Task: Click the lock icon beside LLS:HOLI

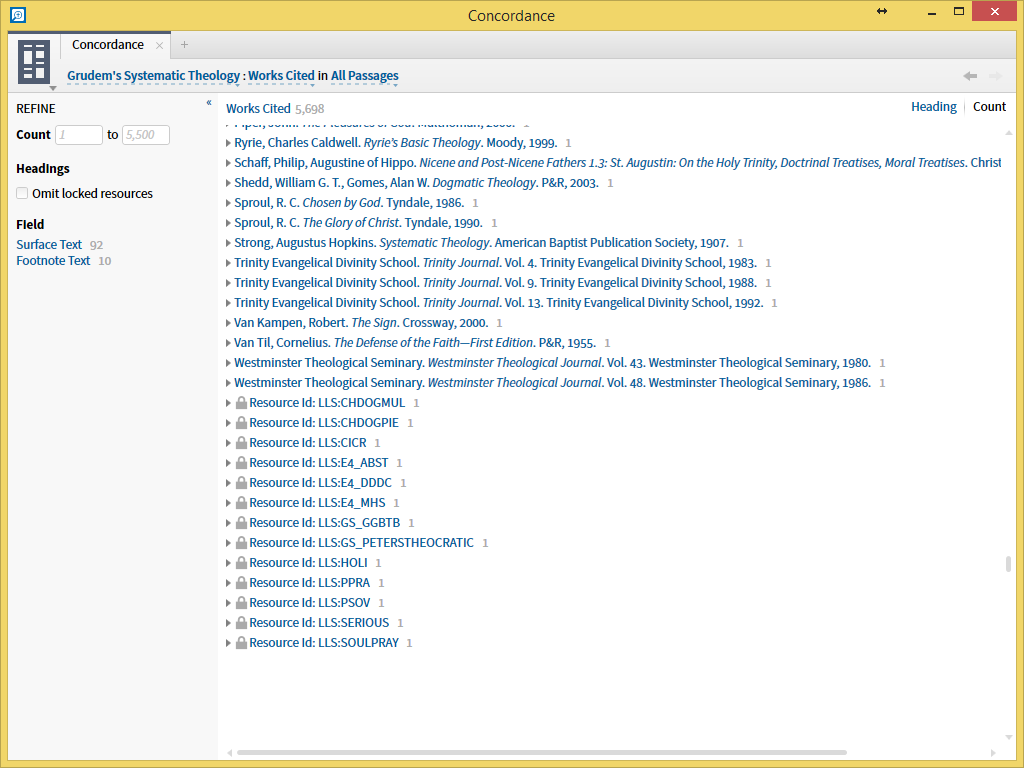Action: [x=241, y=563]
